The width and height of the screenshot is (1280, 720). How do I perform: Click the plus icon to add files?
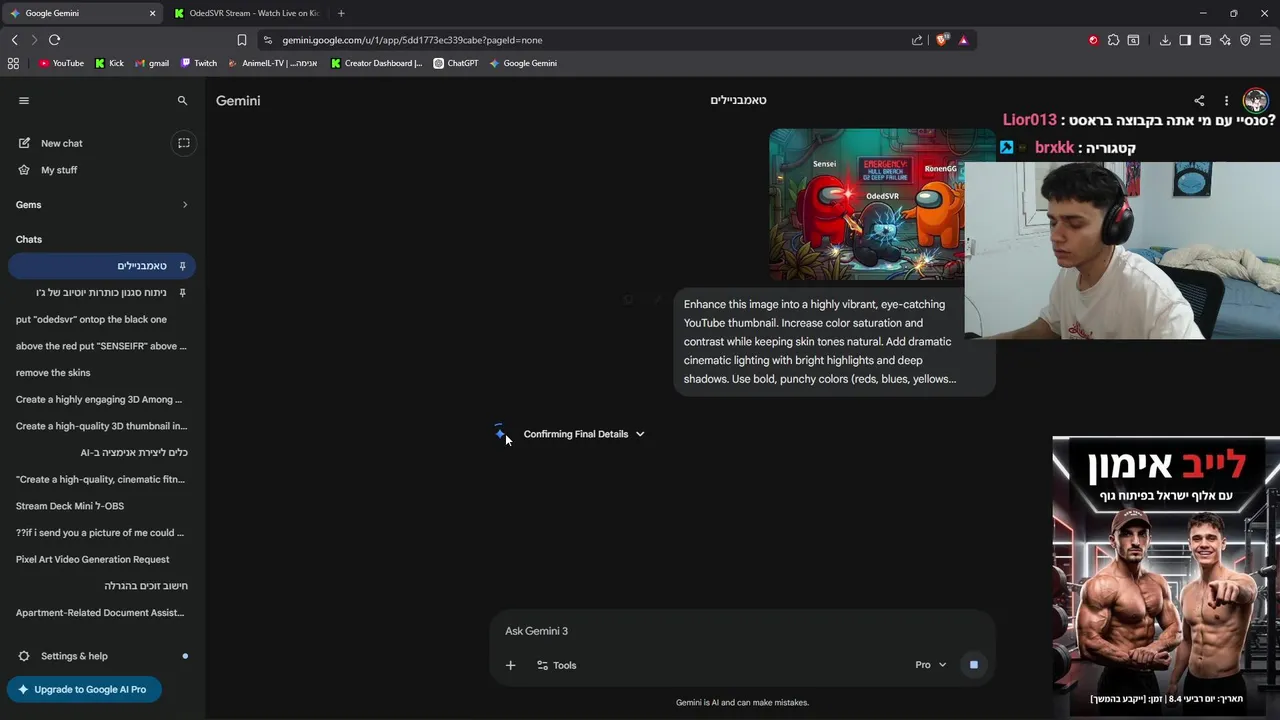510,665
